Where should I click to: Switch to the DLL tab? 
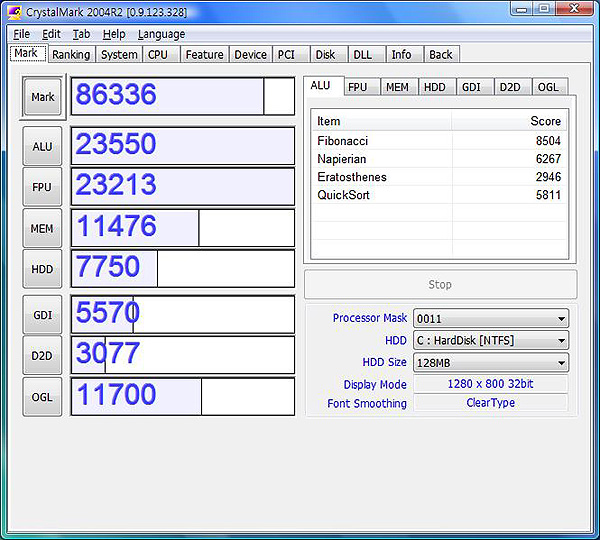click(x=366, y=54)
